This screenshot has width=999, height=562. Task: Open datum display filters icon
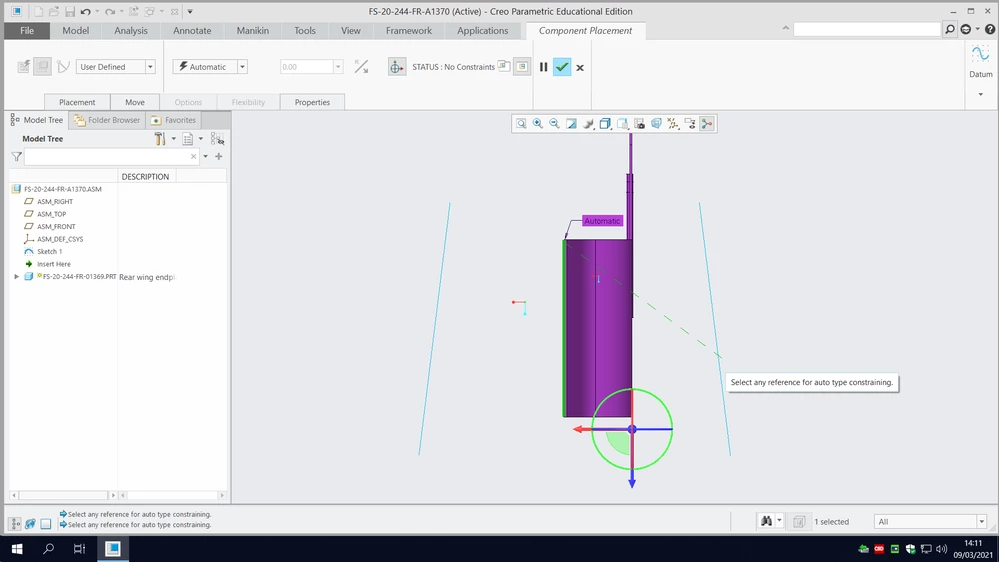pos(673,124)
